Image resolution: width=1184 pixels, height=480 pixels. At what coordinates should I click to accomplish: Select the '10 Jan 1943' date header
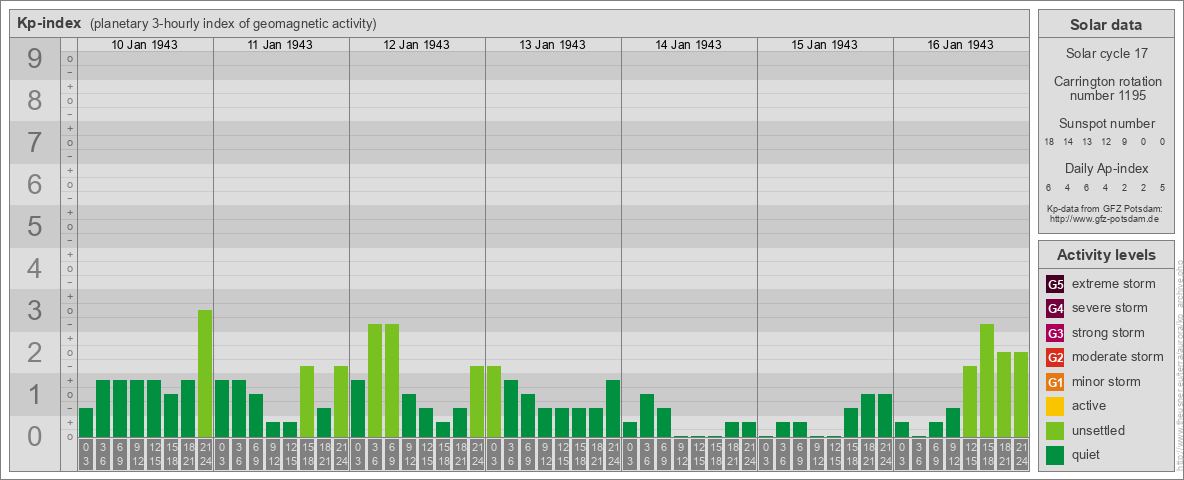144,45
